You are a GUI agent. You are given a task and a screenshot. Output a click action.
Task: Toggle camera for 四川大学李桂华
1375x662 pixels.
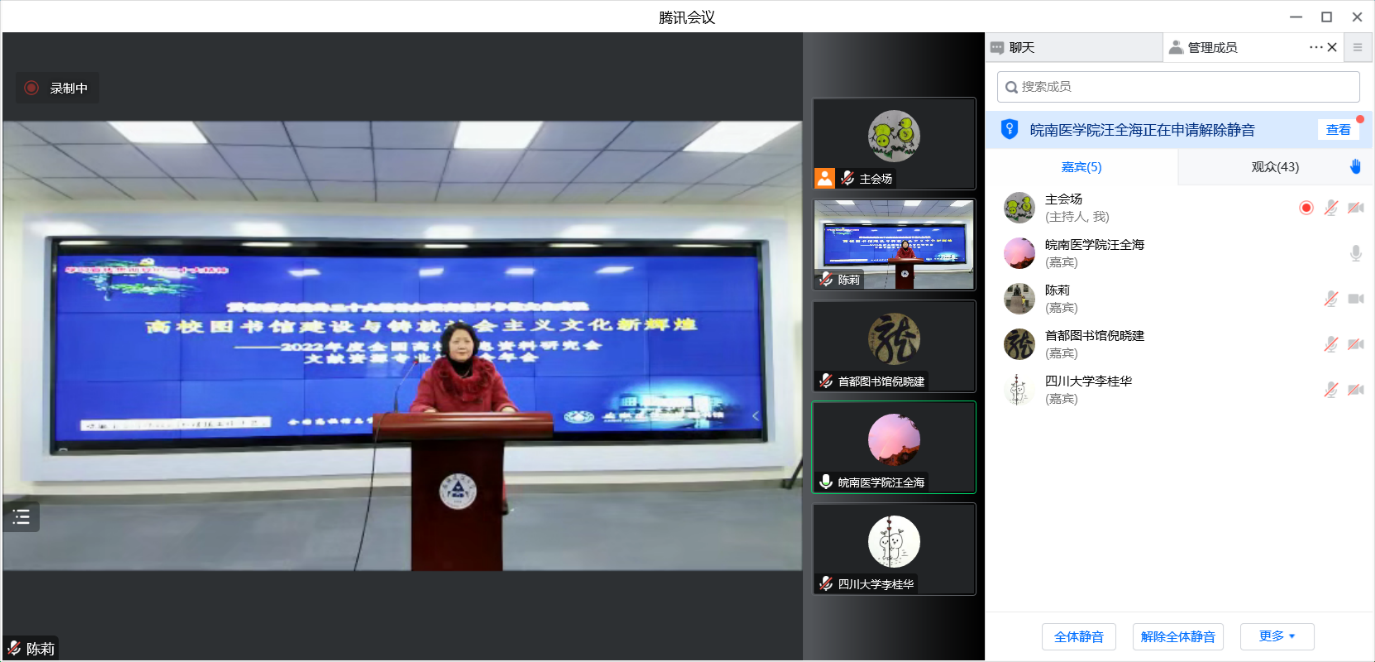(x=1356, y=389)
